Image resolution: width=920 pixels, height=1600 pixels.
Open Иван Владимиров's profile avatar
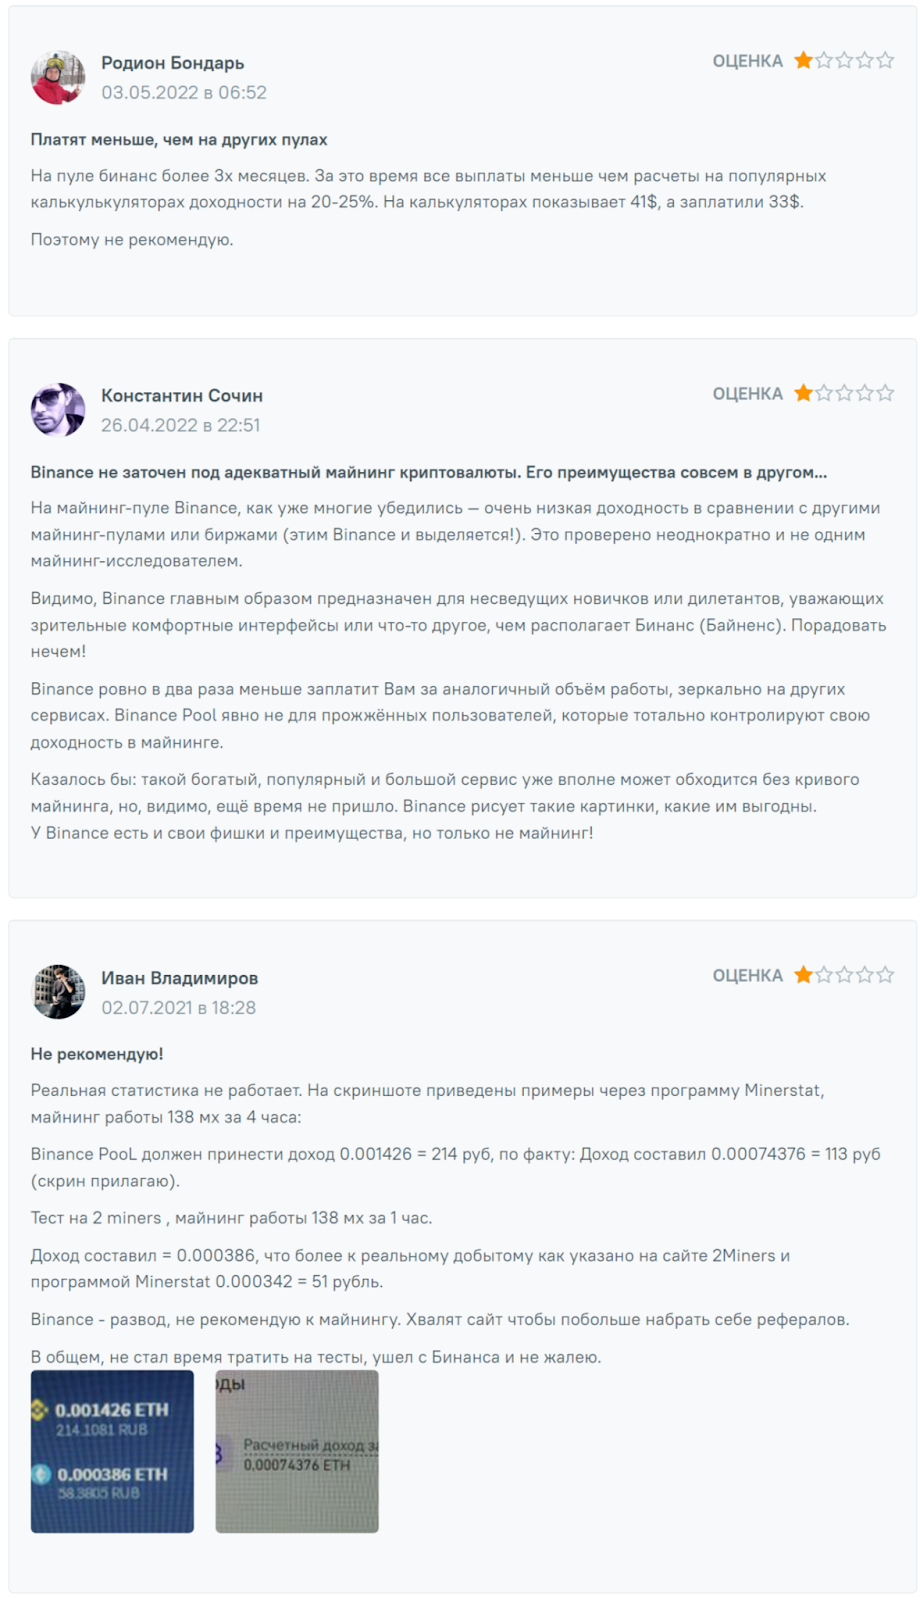click(x=58, y=992)
